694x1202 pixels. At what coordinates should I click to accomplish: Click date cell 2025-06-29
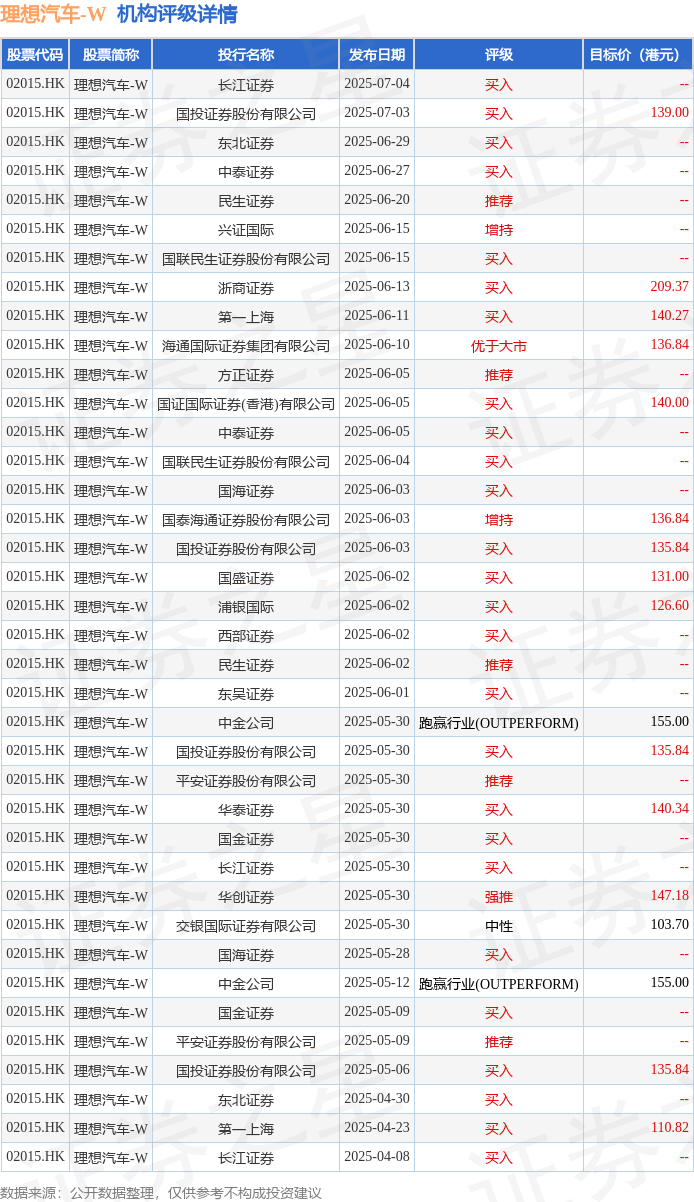(377, 142)
